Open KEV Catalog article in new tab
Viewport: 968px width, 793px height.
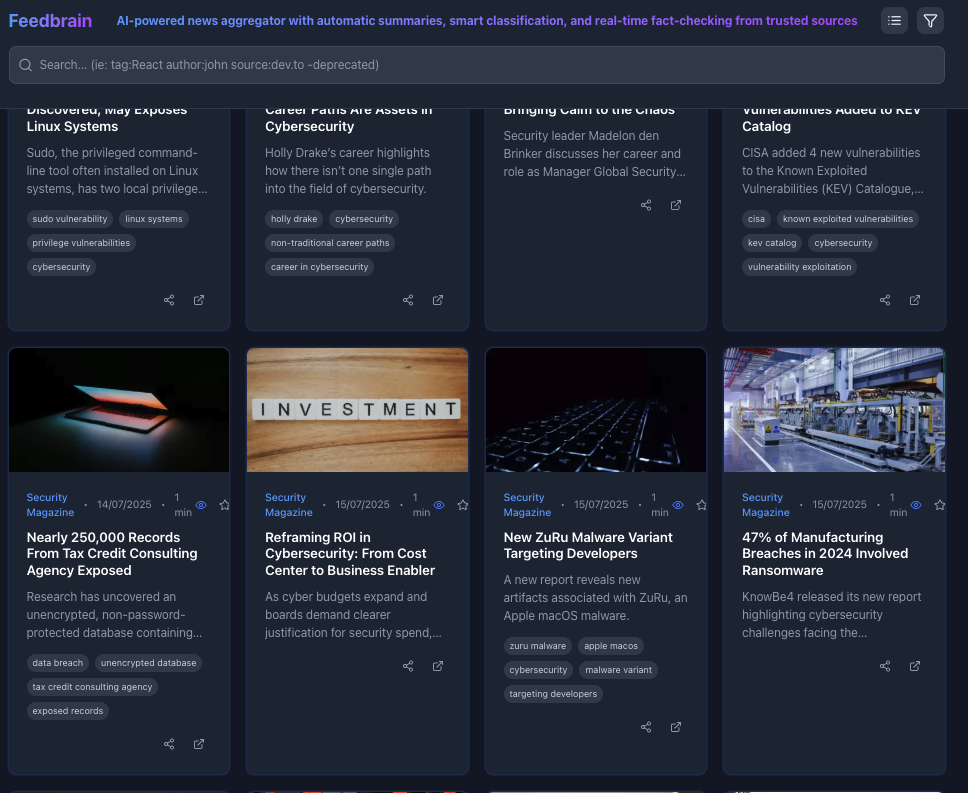pos(915,300)
